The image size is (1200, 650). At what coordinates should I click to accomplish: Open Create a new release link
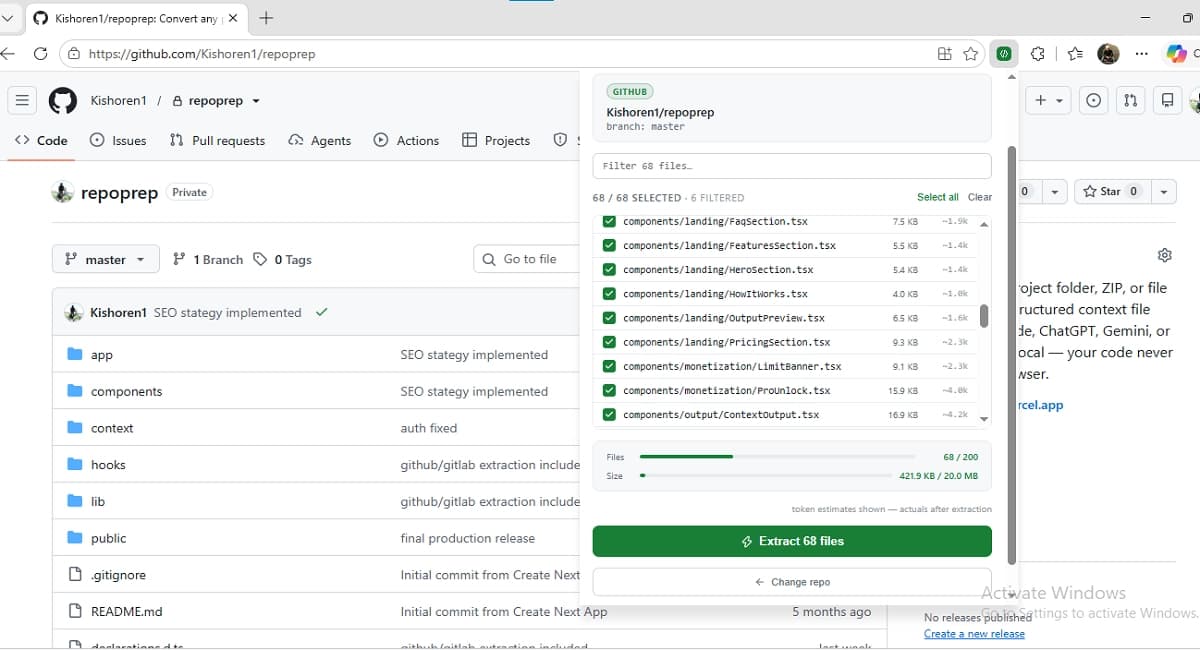974,633
